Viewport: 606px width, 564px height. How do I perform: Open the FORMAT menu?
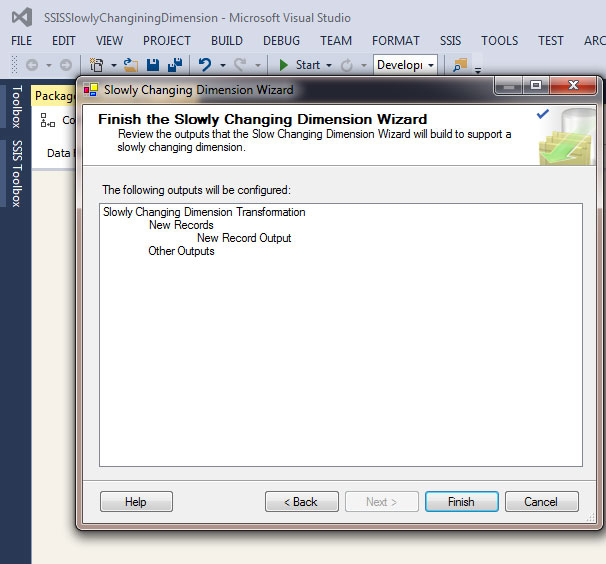[396, 41]
